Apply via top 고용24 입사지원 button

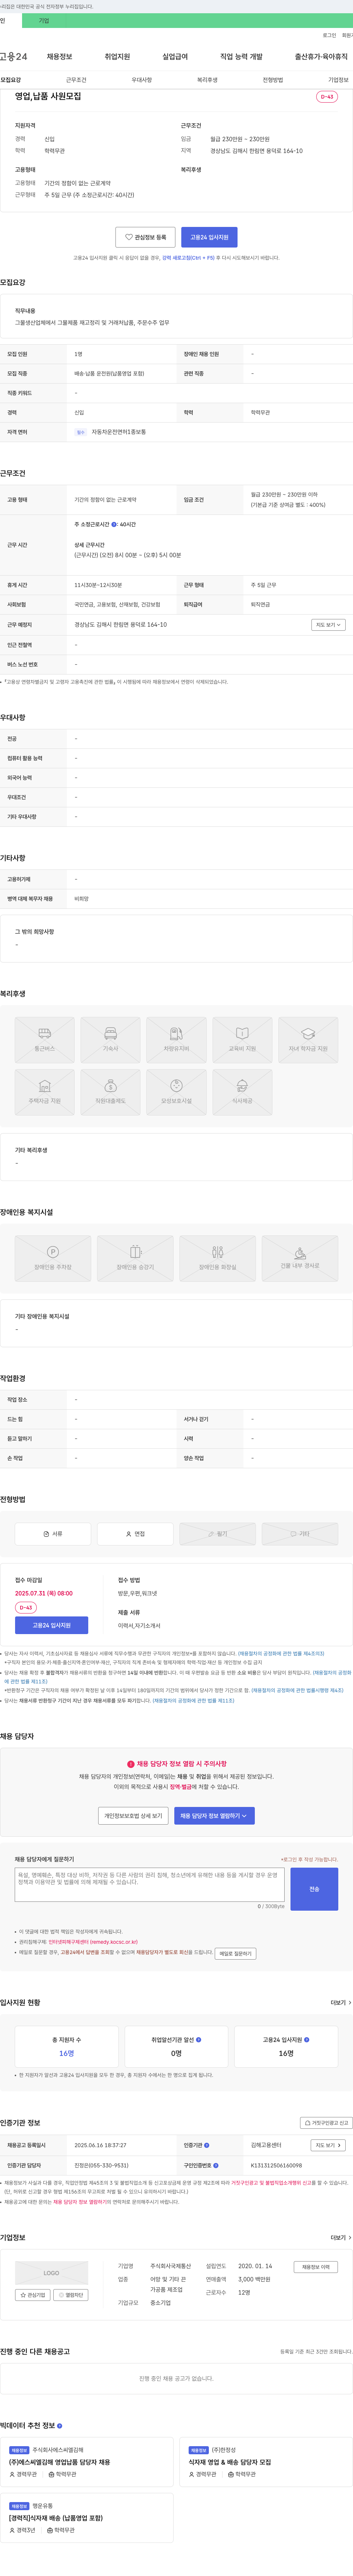209,237
